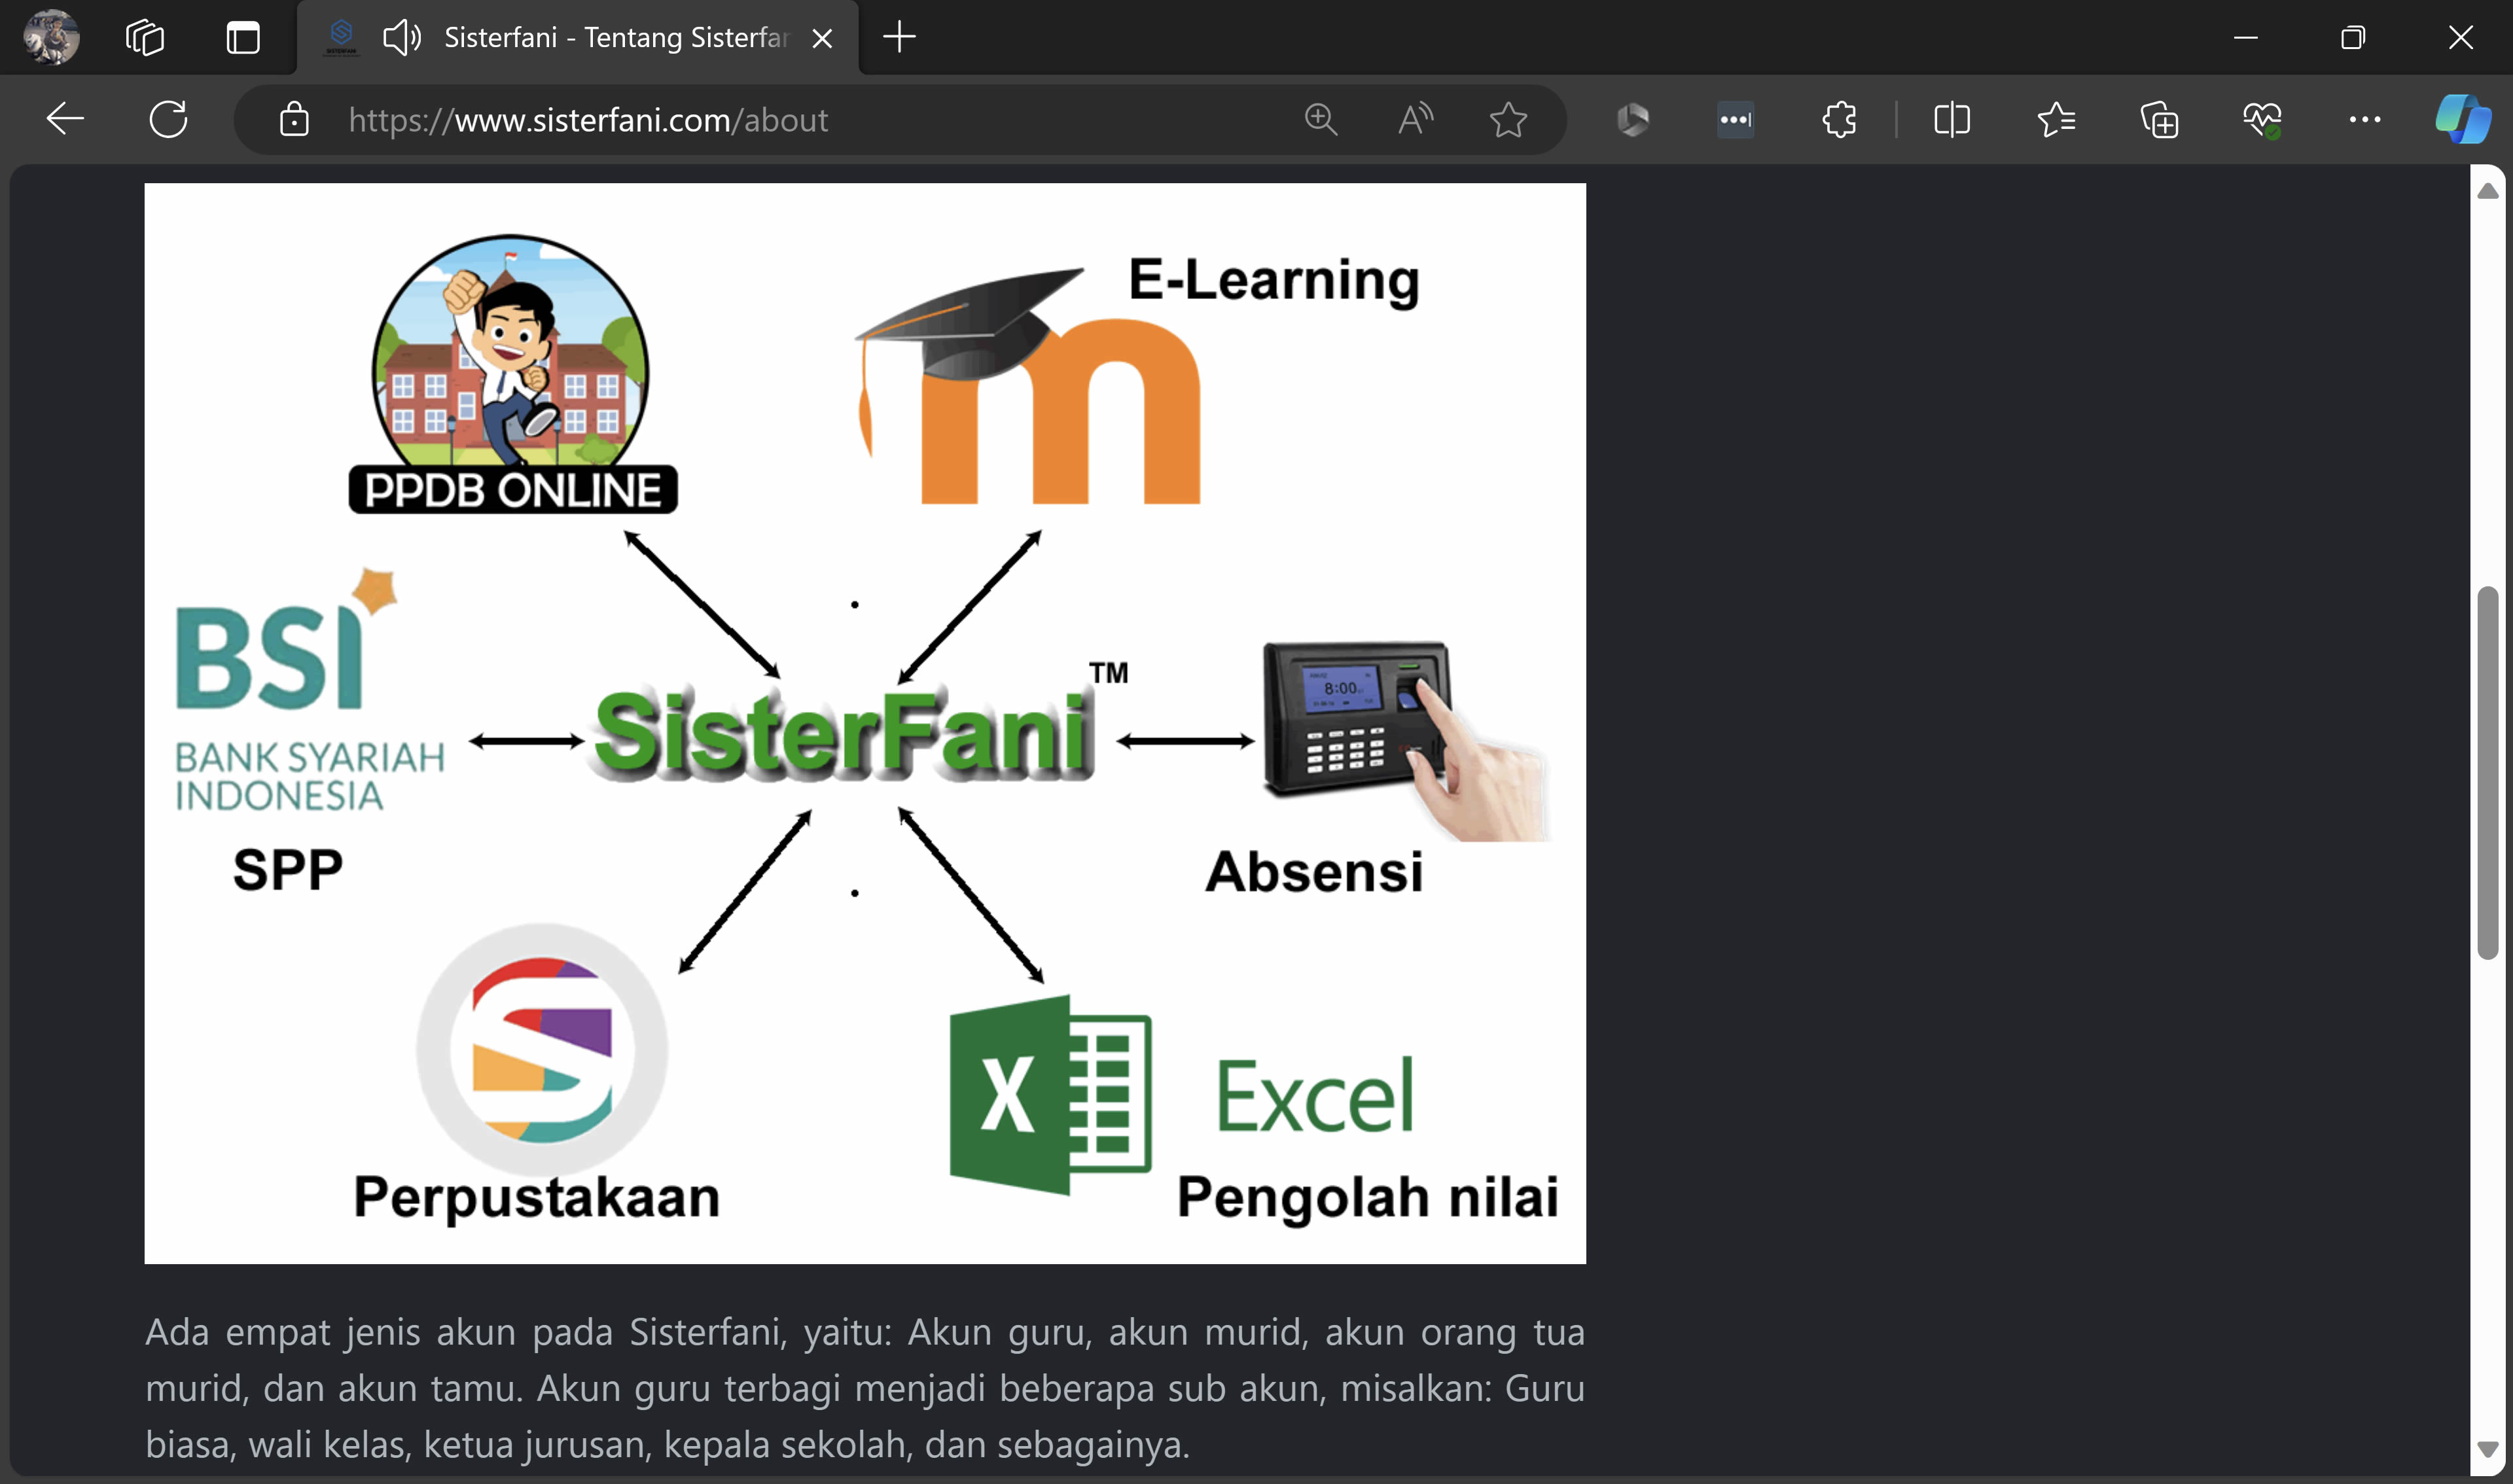Open the vertical tabs actions menu
This screenshot has height=1484, width=2513.
pyautogui.click(x=243, y=38)
